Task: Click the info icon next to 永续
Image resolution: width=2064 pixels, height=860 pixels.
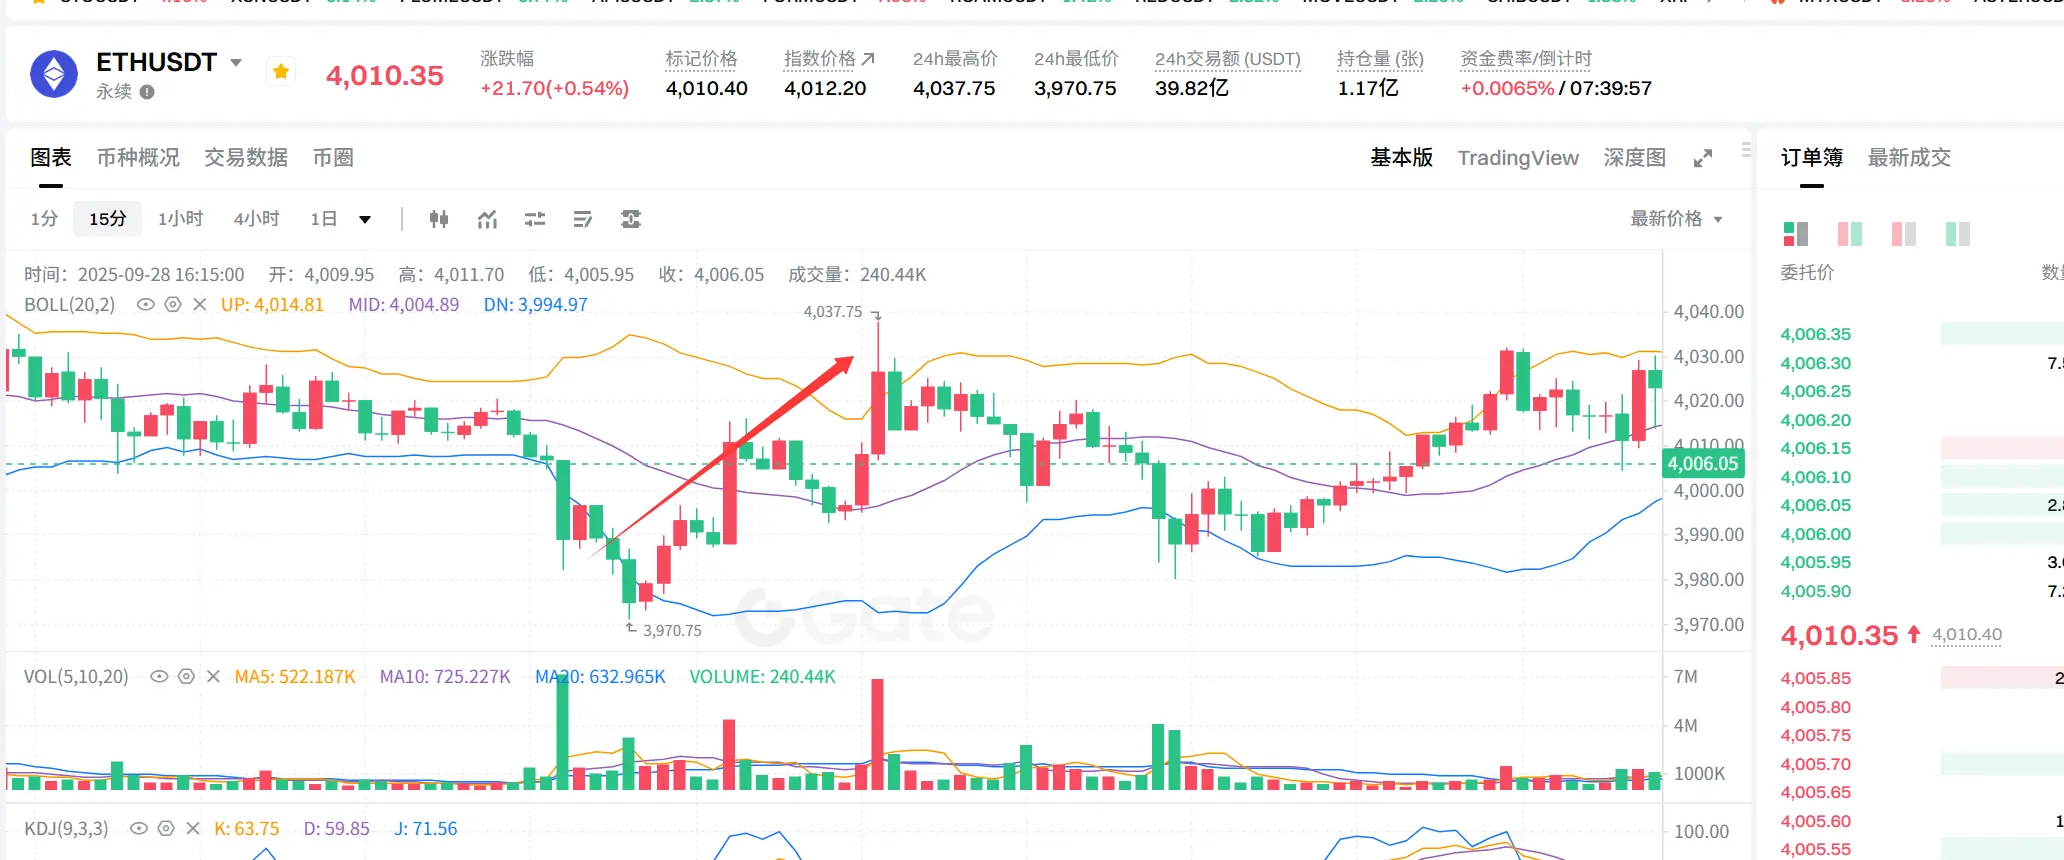Action: click(x=147, y=92)
